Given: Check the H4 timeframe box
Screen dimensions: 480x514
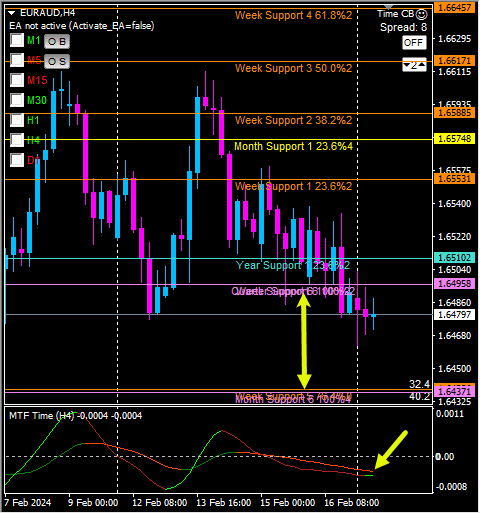Looking at the screenshot, I should point(17,140).
